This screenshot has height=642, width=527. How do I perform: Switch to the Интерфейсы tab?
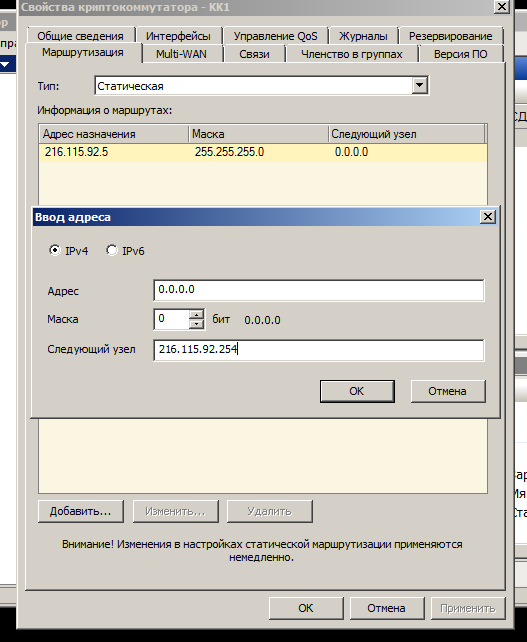pyautogui.click(x=178, y=36)
